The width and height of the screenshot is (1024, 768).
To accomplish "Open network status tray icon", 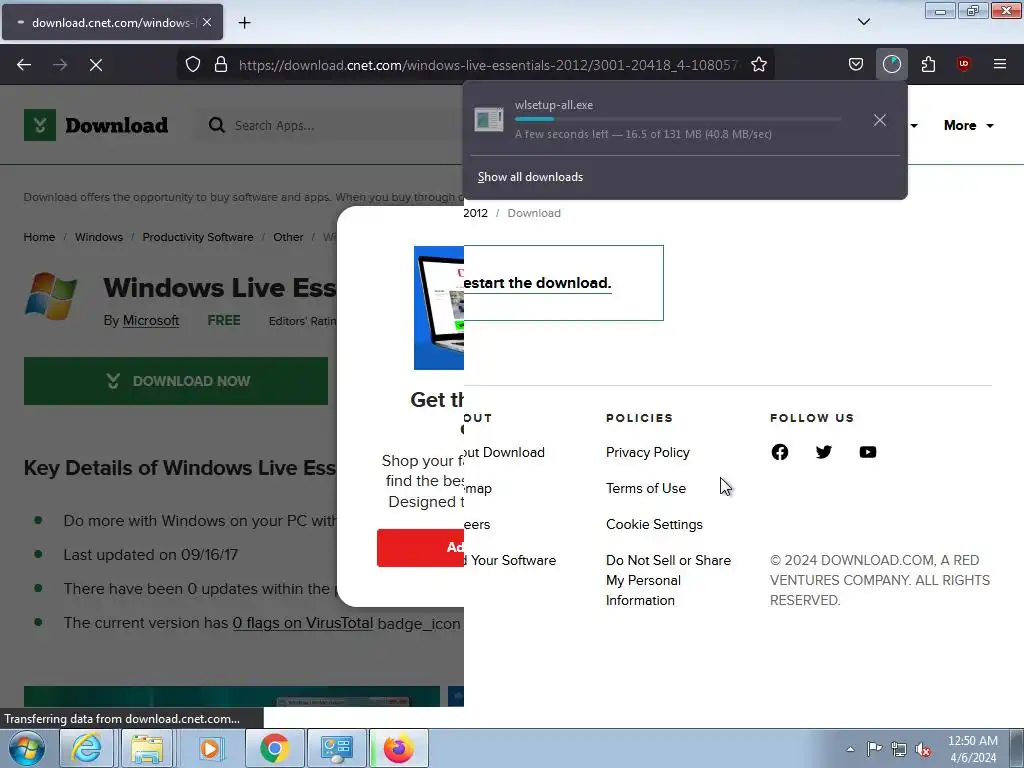I will pyautogui.click(x=899, y=749).
